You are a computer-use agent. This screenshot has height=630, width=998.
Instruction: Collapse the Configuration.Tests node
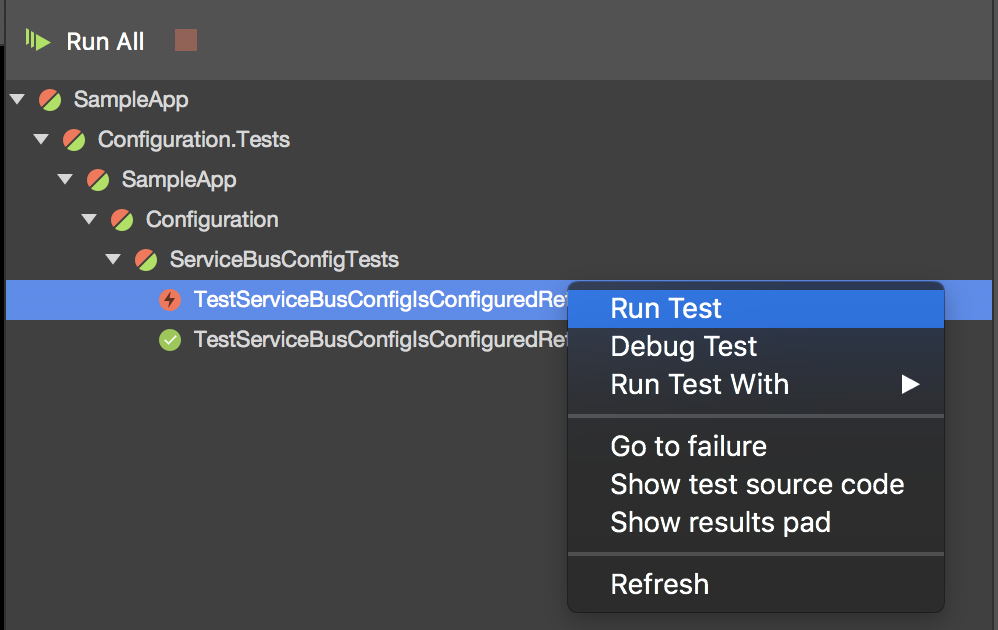40,139
